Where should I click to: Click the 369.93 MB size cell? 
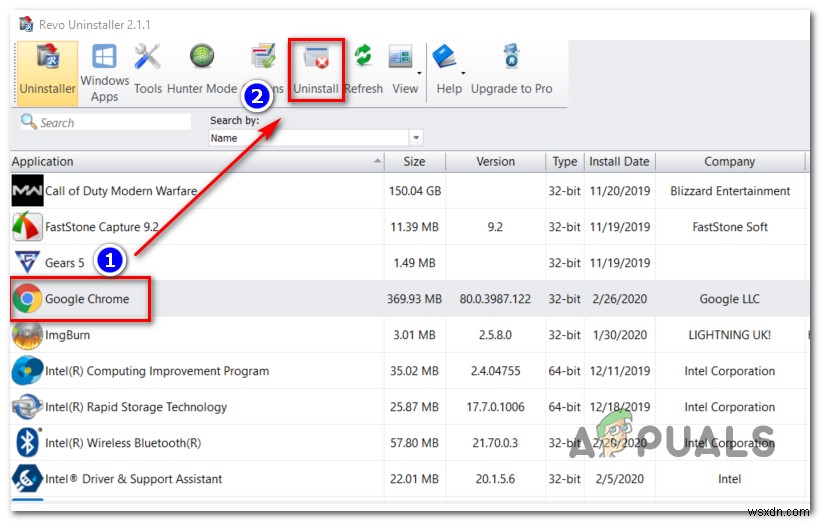(414, 299)
